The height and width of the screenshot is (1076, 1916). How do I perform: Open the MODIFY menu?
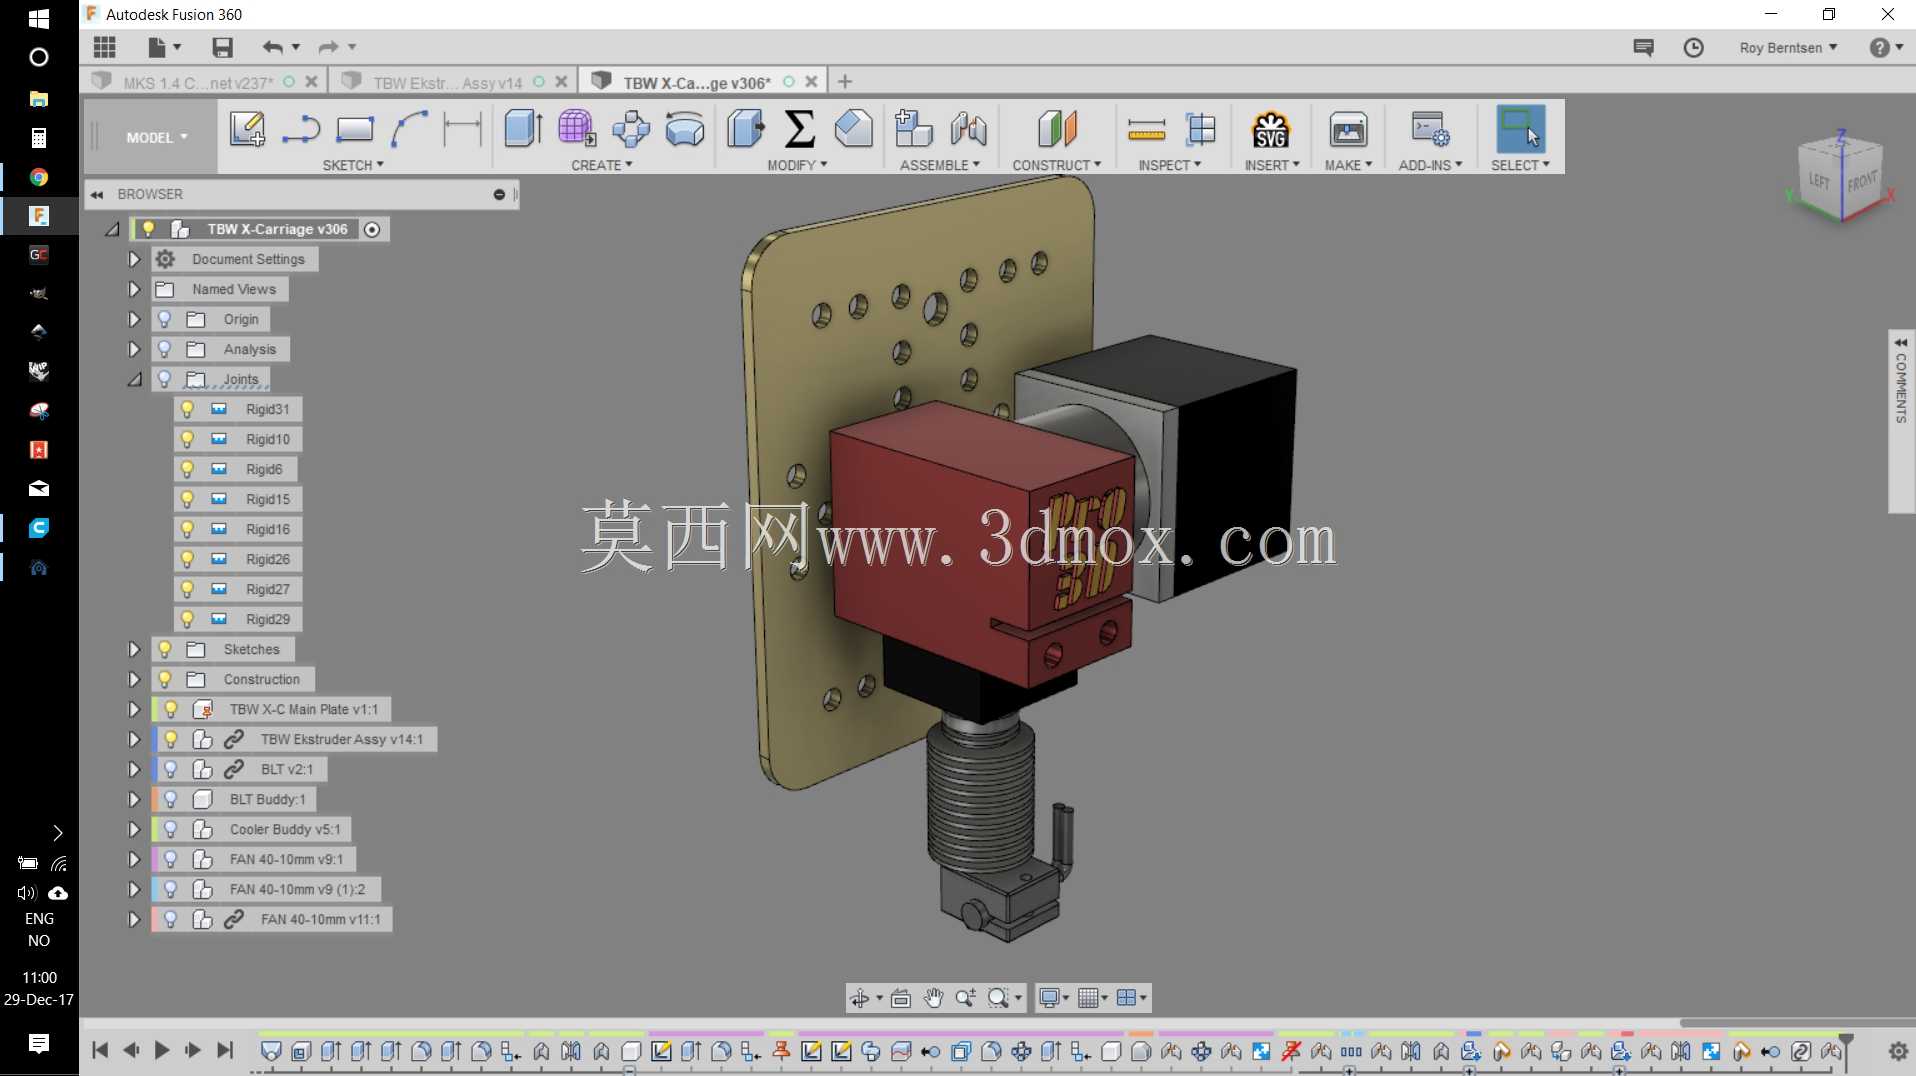click(x=797, y=165)
